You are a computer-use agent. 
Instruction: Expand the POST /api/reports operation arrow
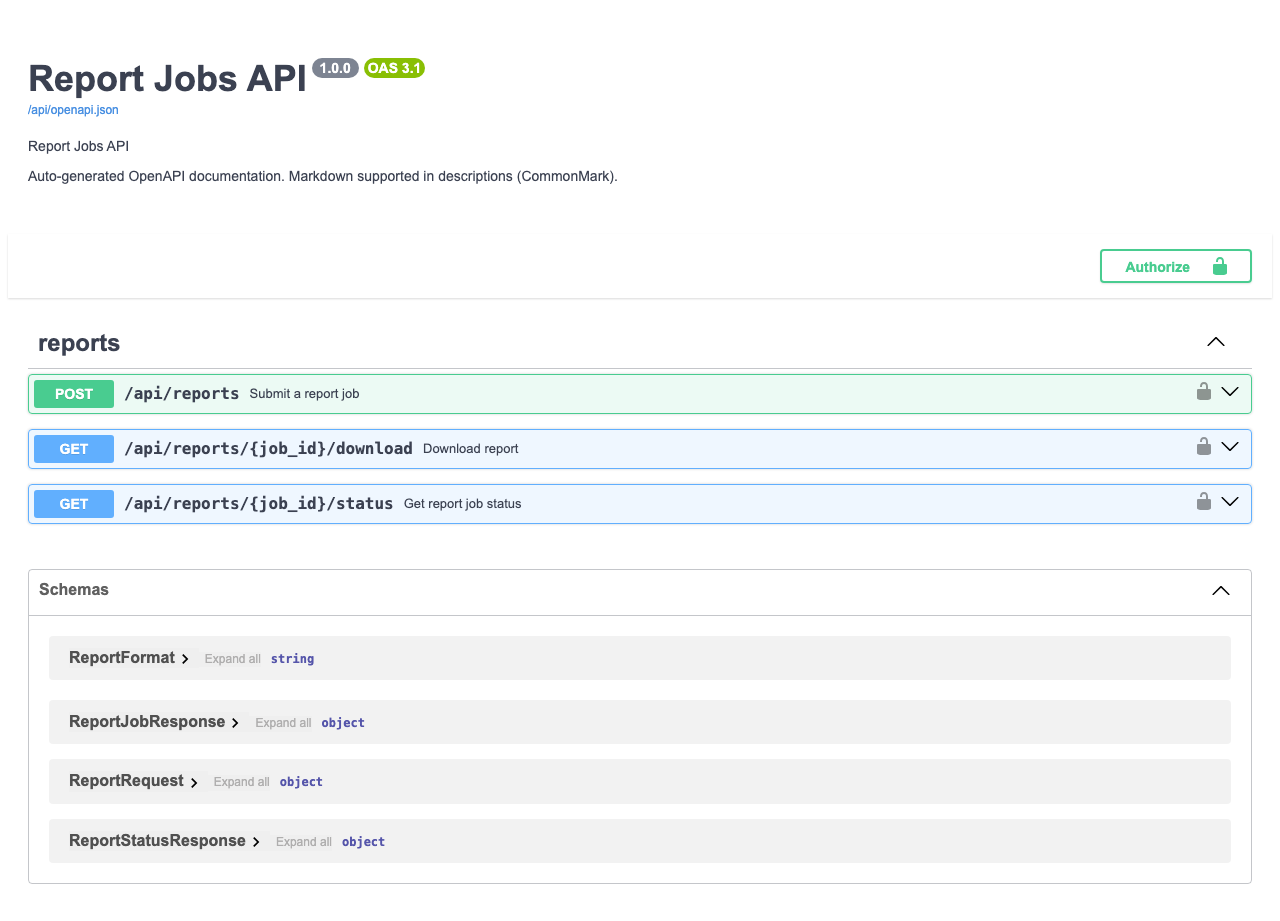point(1230,392)
